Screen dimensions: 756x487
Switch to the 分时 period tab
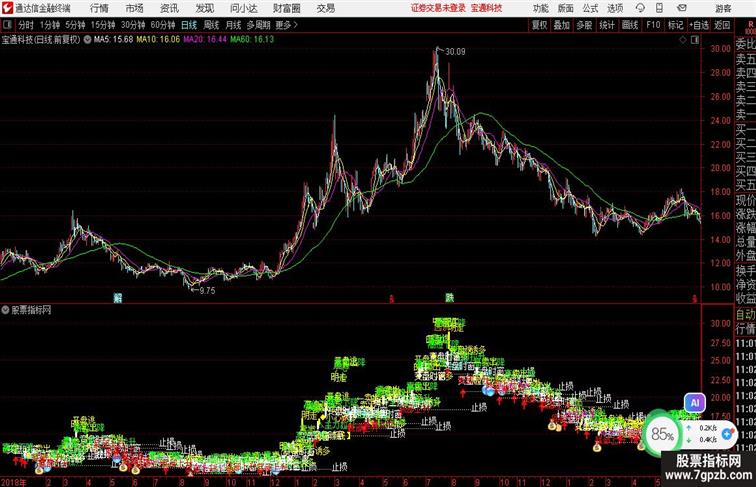coord(26,25)
